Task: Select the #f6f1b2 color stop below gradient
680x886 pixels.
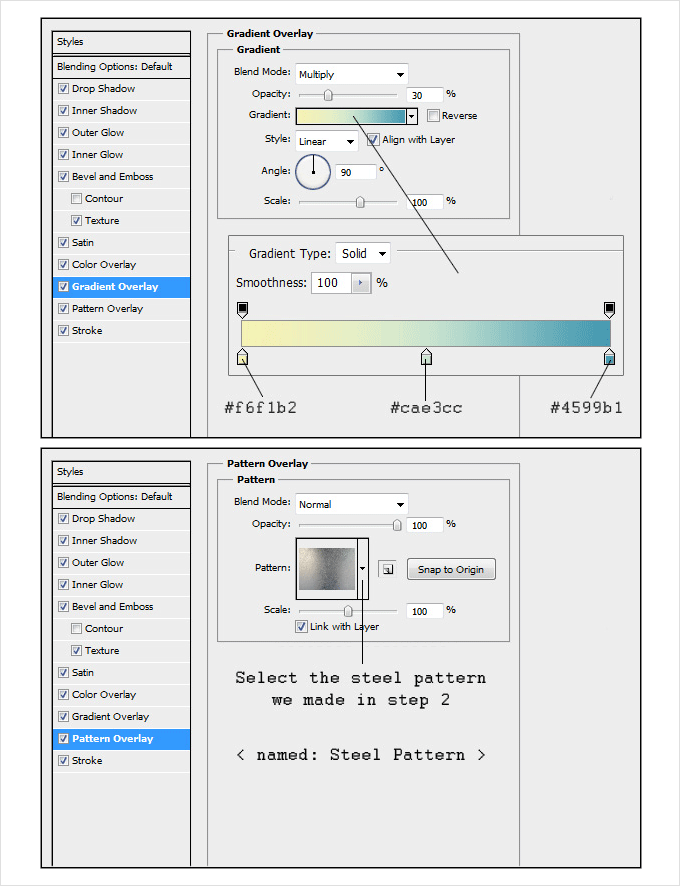Action: 242,358
